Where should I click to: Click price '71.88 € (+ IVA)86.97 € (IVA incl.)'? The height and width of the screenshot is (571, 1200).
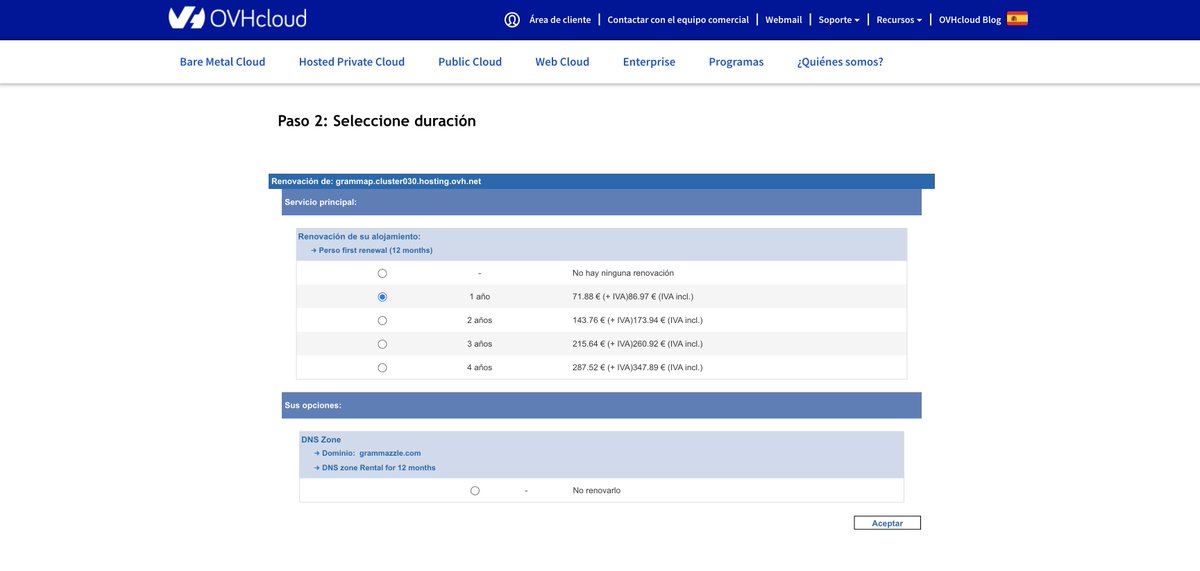point(632,297)
